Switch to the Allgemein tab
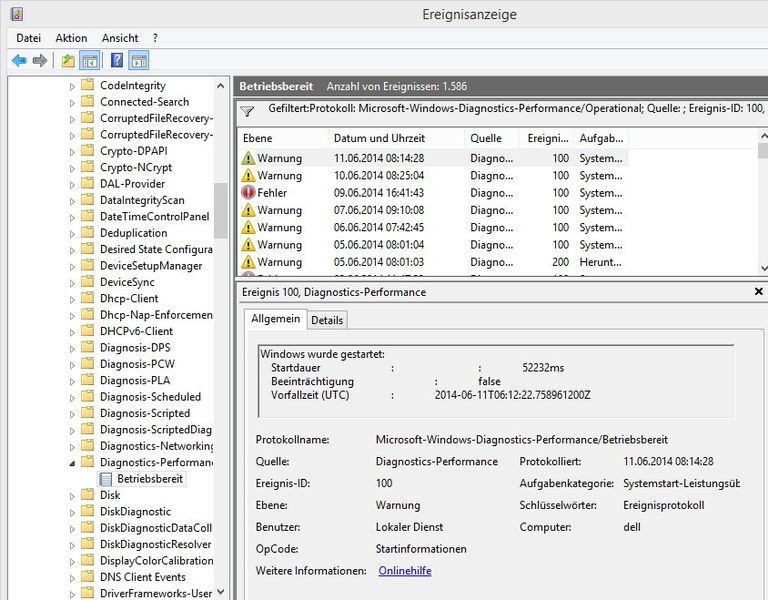Screen dimensions: 768x600 pos(275,318)
